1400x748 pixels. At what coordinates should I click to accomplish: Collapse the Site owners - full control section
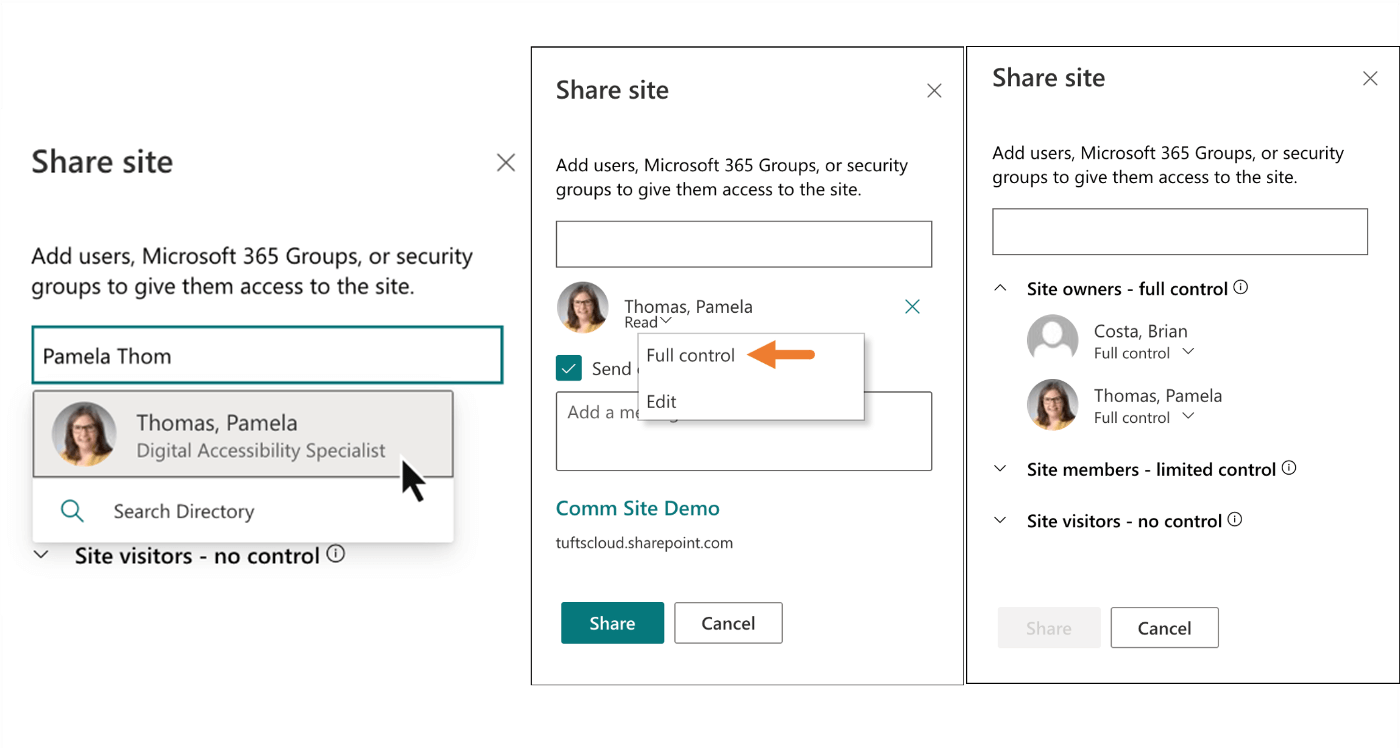pyautogui.click(x=1000, y=288)
